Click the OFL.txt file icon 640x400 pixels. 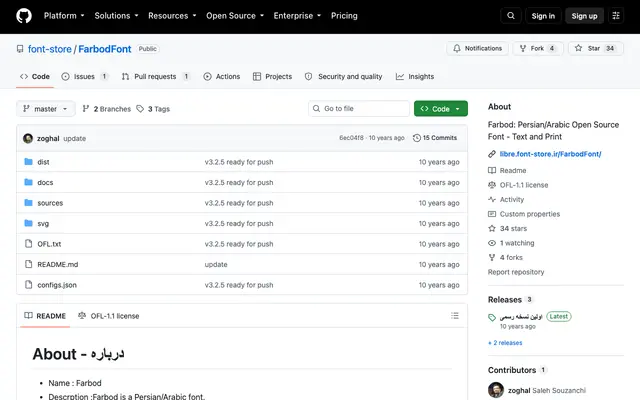click(x=29, y=244)
